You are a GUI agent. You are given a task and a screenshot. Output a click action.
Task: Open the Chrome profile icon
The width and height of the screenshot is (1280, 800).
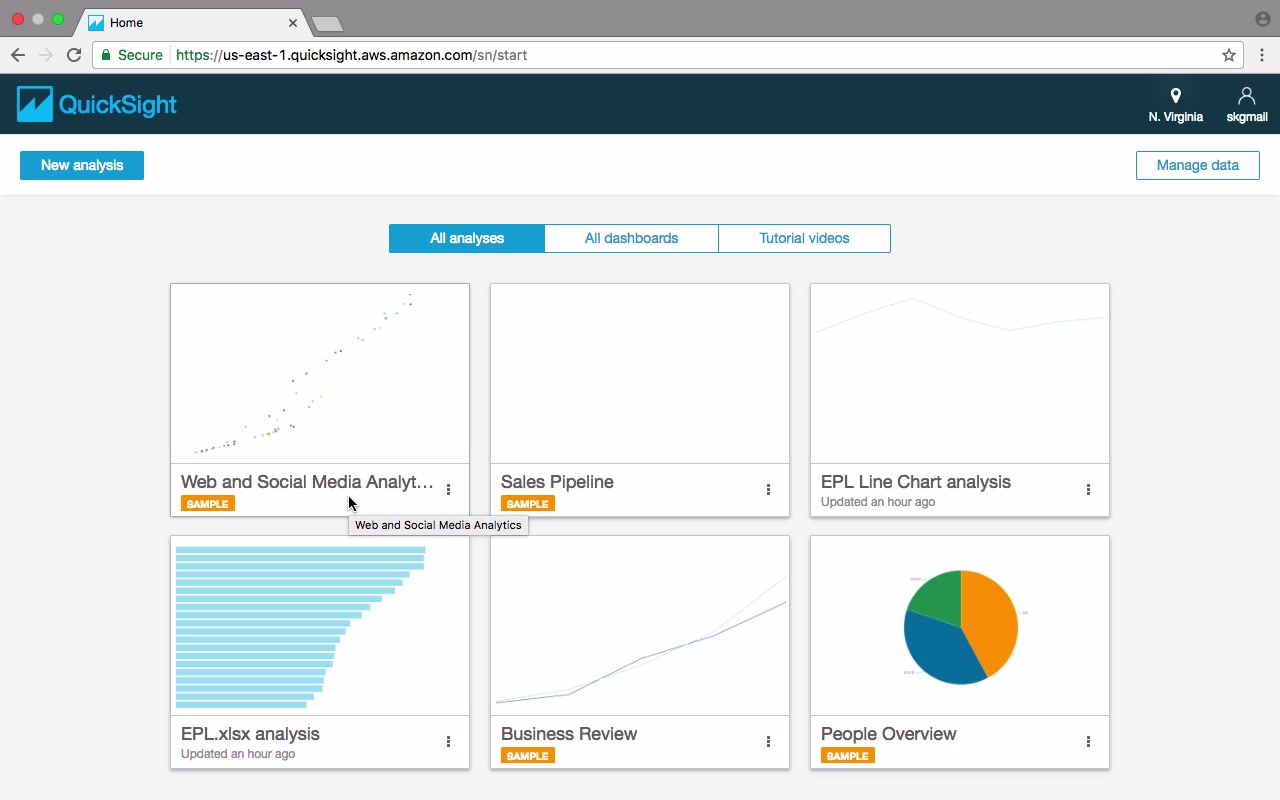[1262, 19]
